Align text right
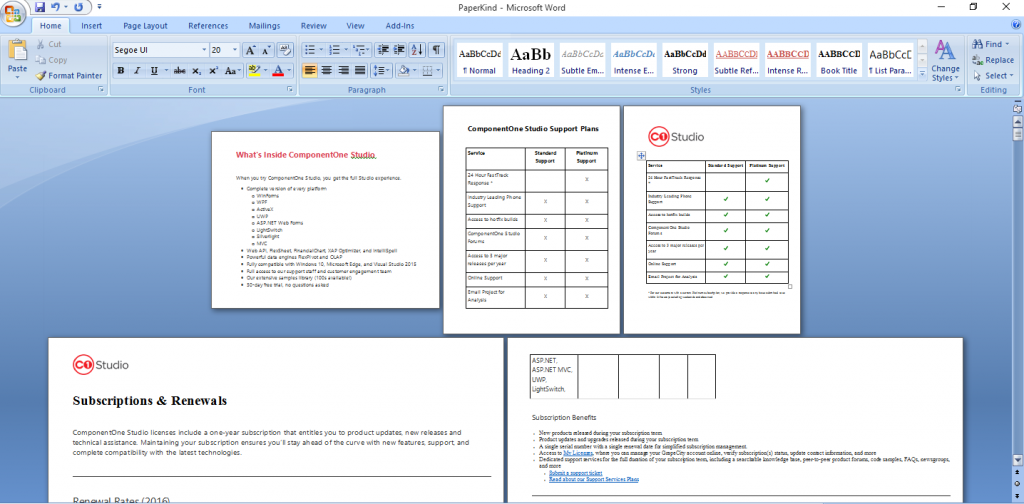The height and width of the screenshot is (504, 1024). (343, 71)
